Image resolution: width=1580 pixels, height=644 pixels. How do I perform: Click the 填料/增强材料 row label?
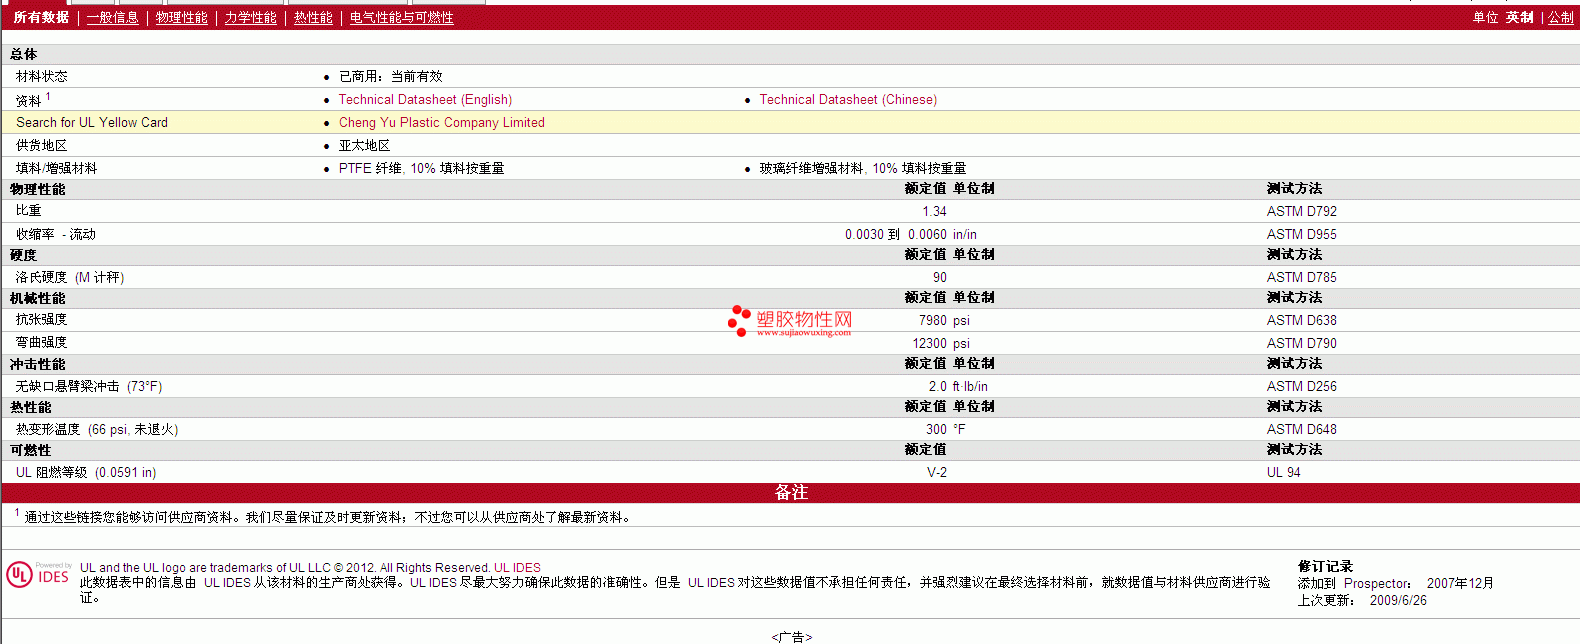pyautogui.click(x=56, y=168)
